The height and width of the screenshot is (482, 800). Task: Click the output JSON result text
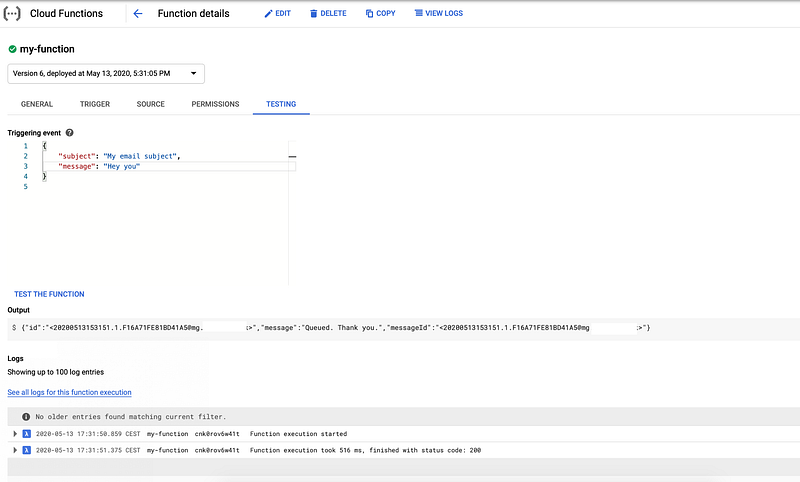point(336,328)
